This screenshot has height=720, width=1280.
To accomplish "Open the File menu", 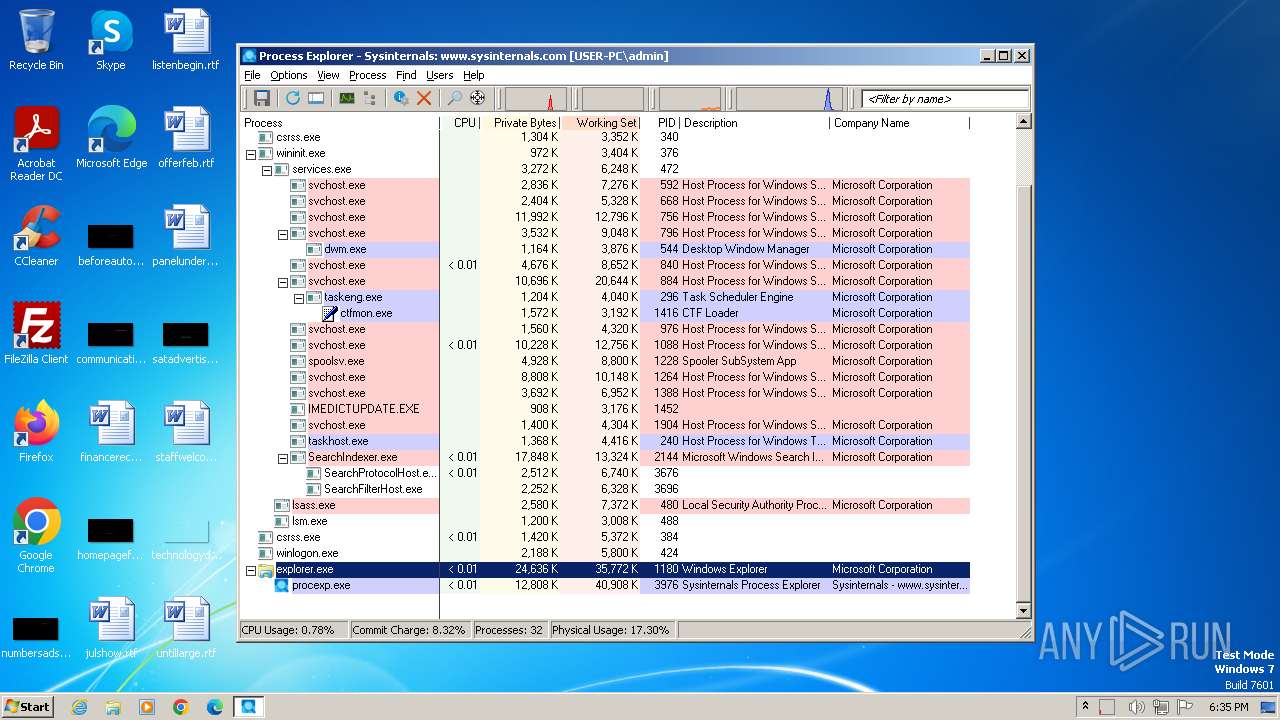I will [252, 75].
